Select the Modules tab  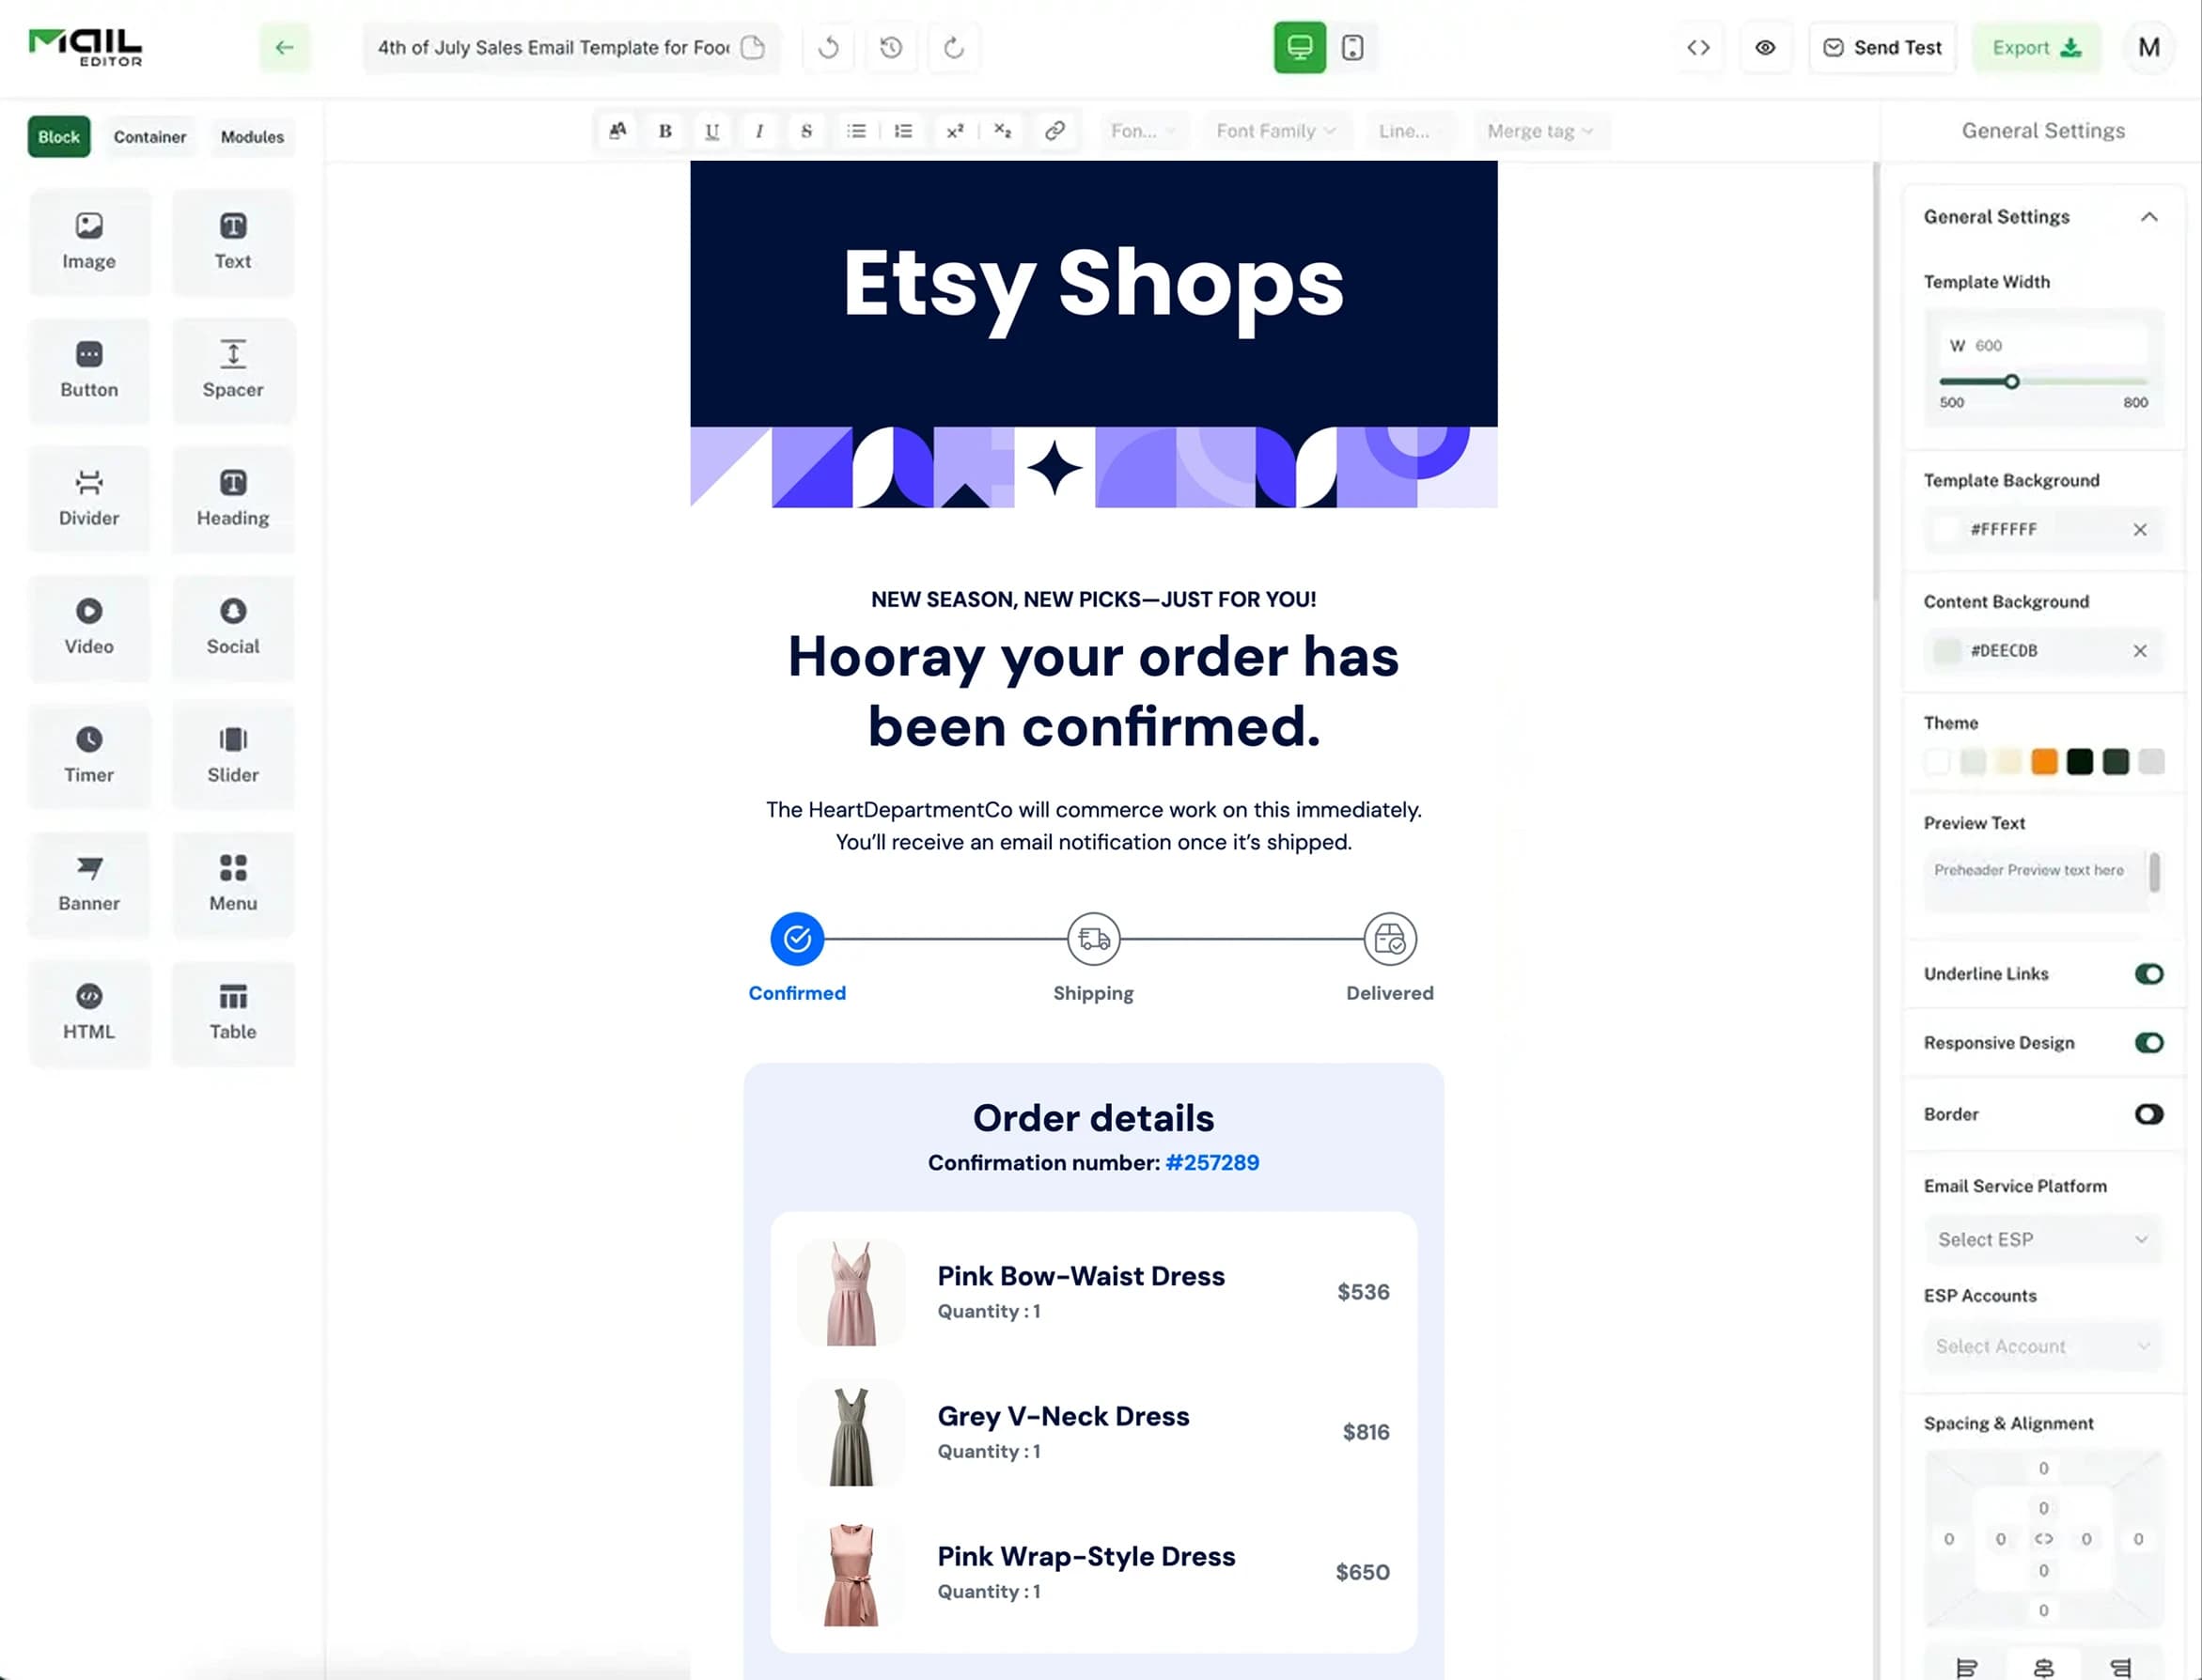click(252, 137)
